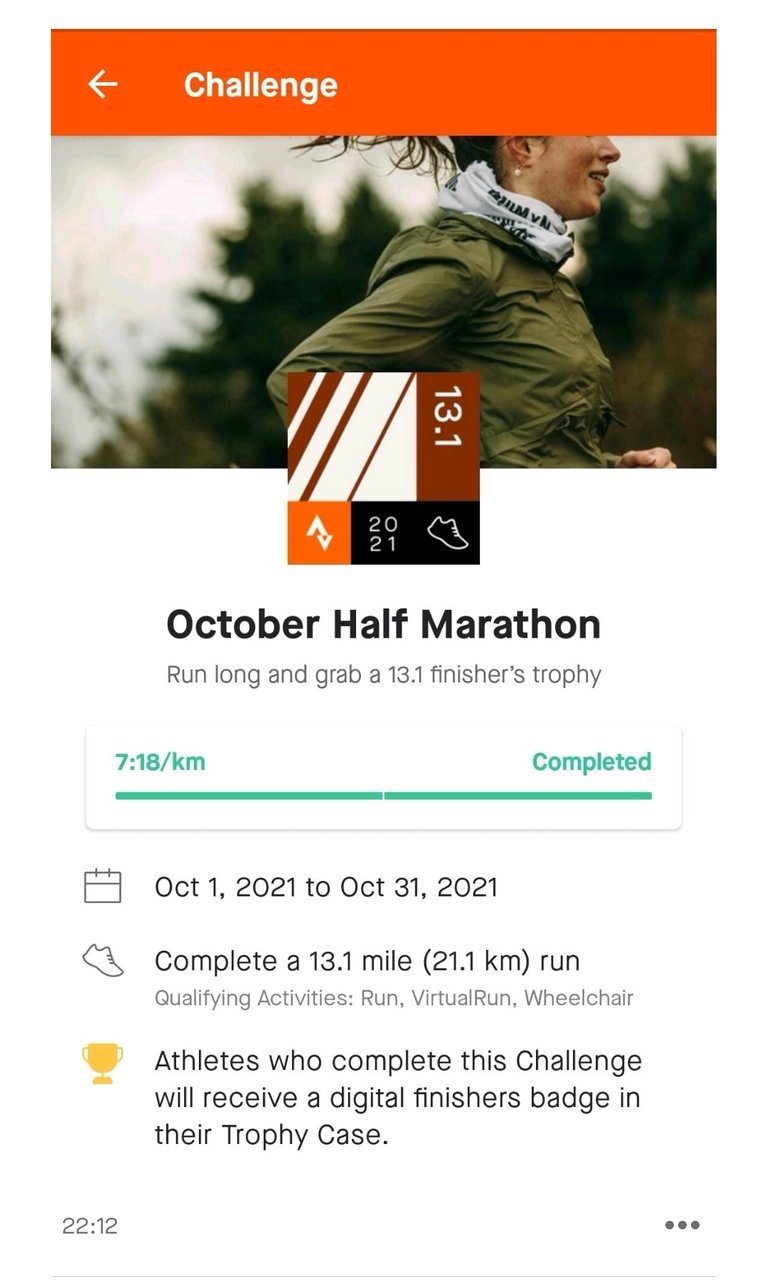This screenshot has width=768, height=1280.
Task: Select the Challenge header title
Action: [x=260, y=86]
